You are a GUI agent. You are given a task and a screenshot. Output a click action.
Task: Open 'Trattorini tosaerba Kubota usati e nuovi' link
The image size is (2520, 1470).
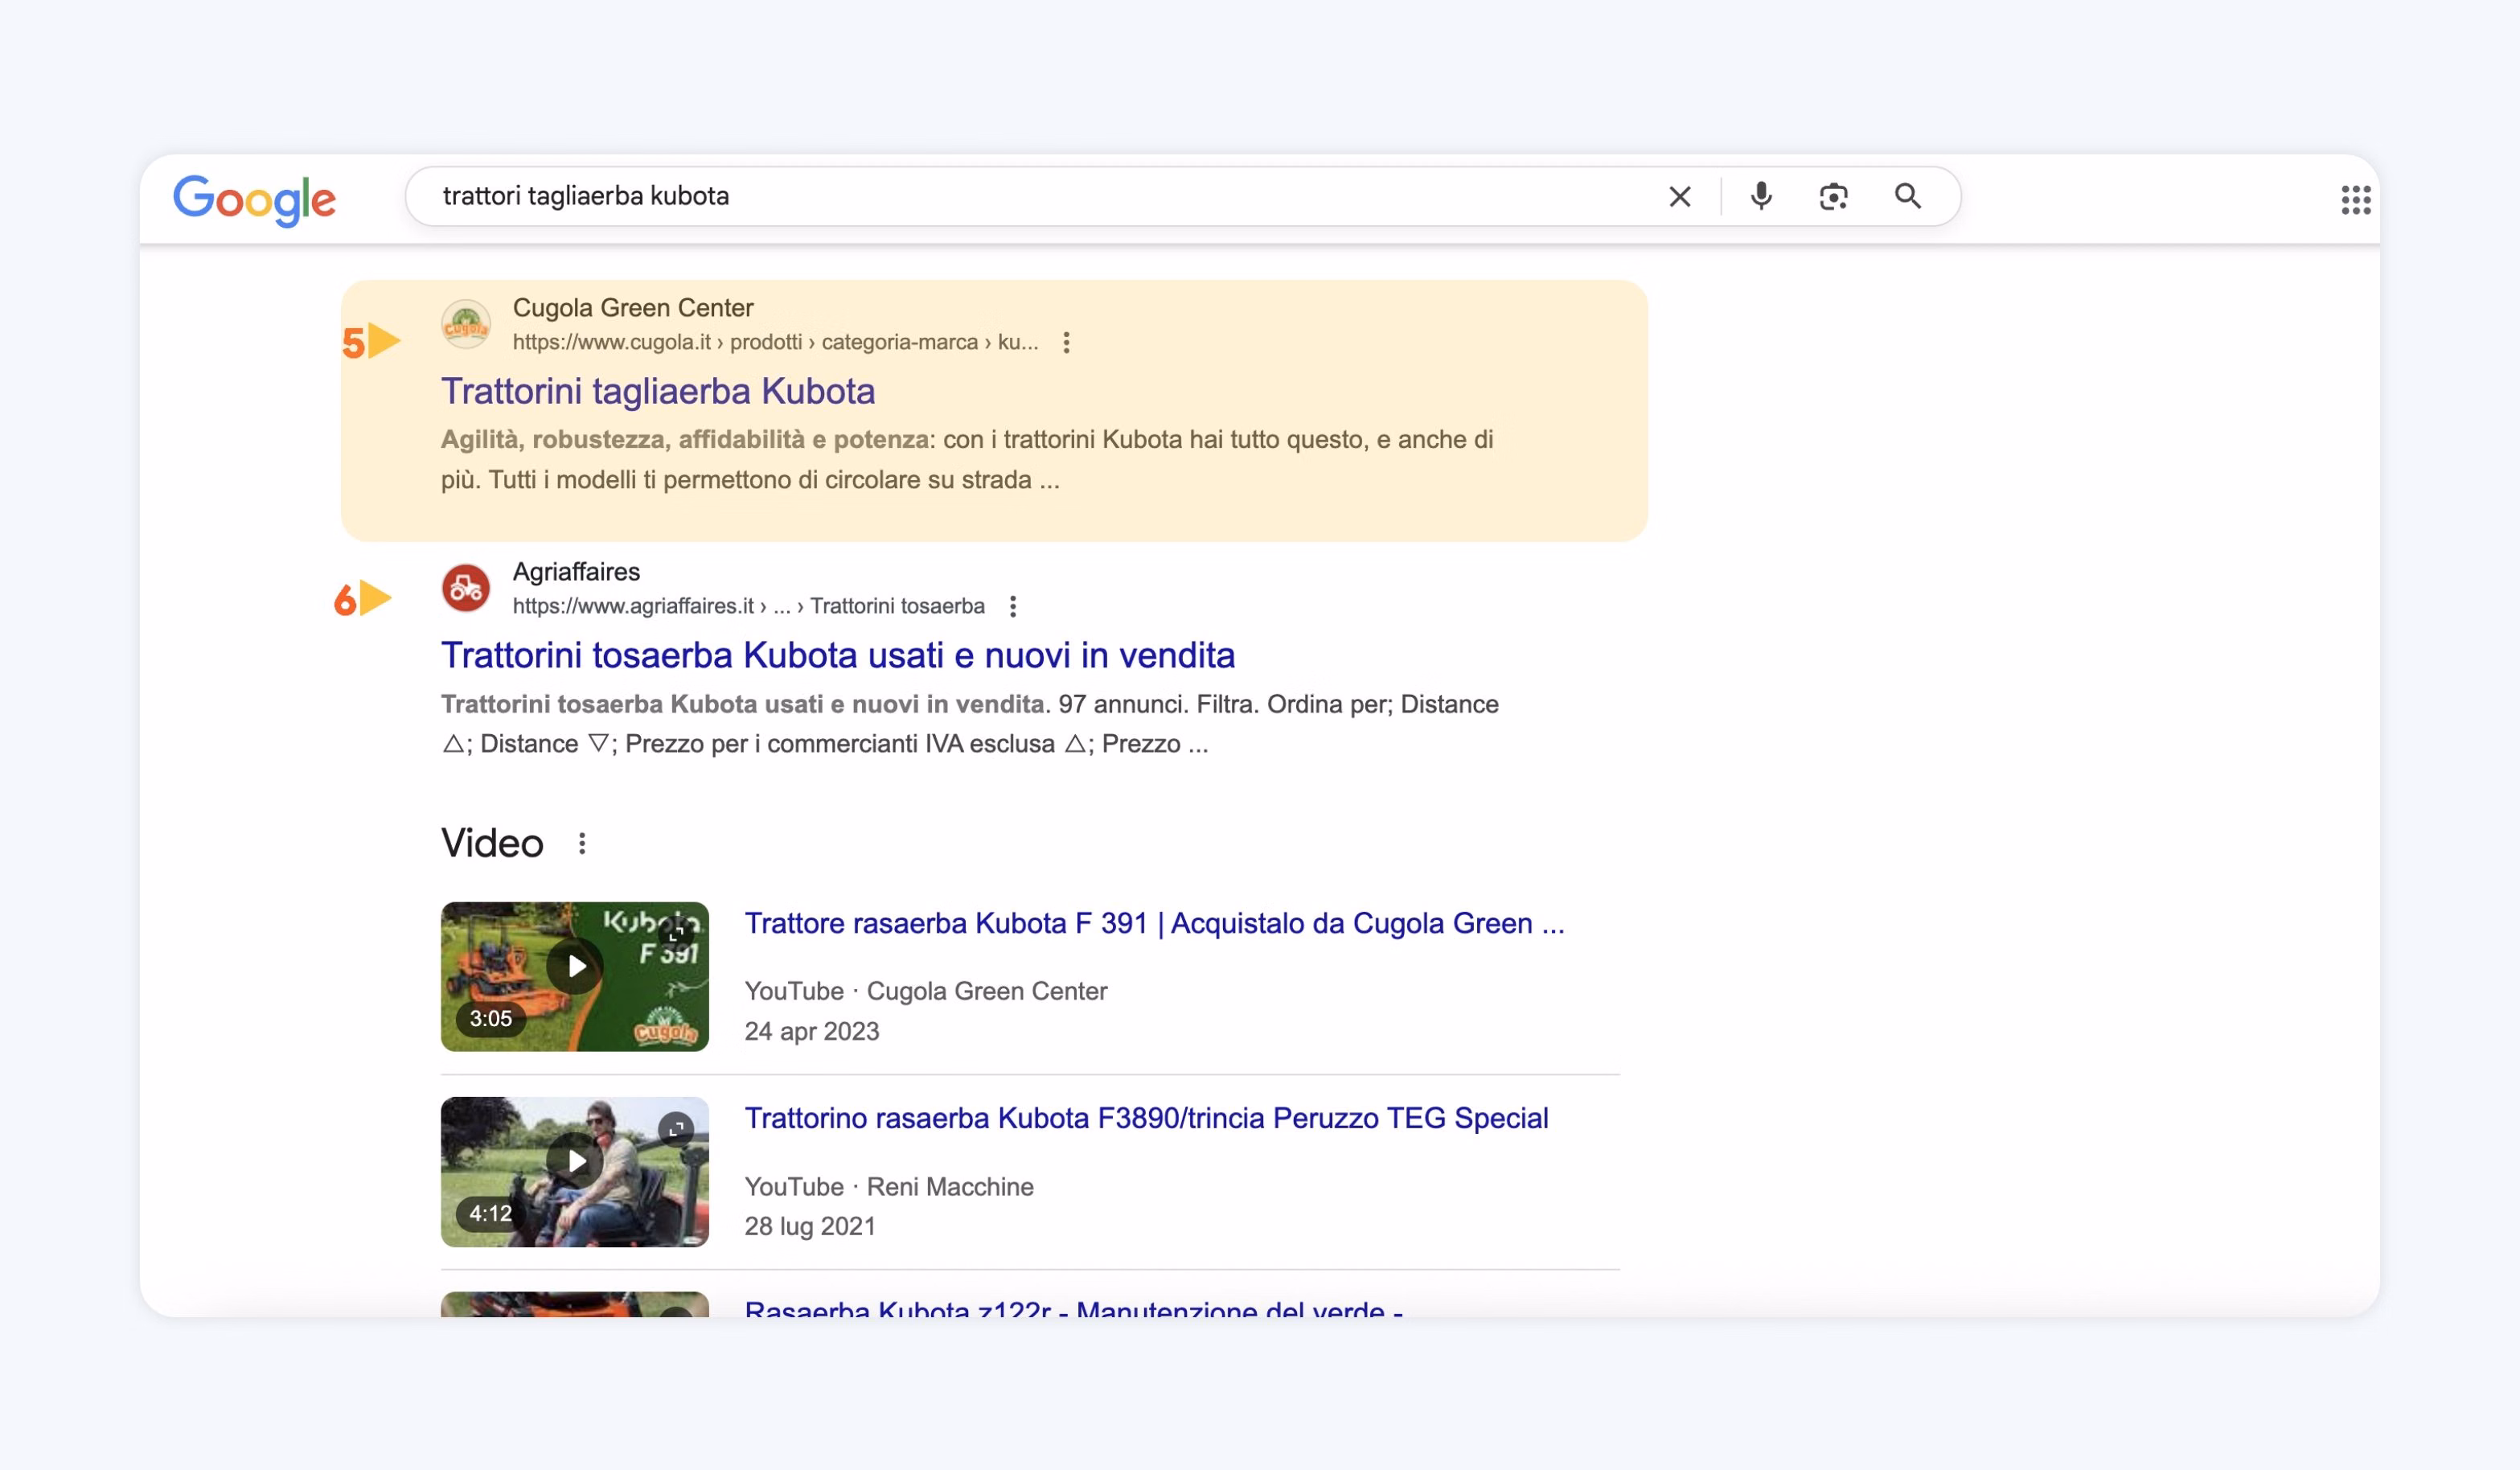(x=838, y=655)
